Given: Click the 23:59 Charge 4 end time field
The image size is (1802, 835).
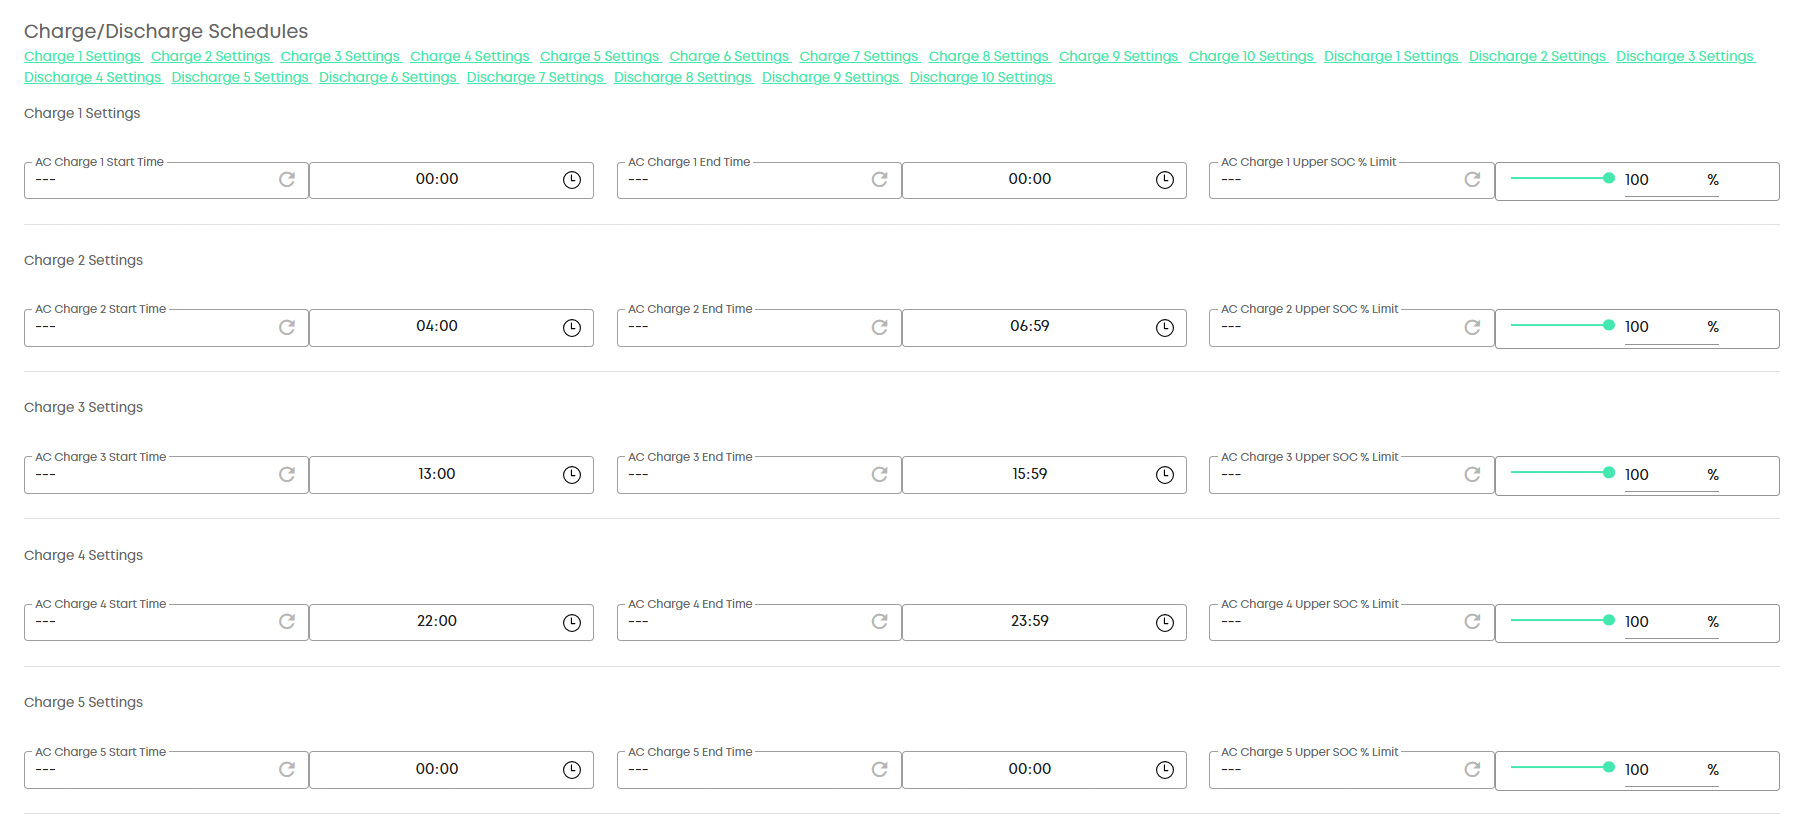Looking at the screenshot, I should (1029, 622).
